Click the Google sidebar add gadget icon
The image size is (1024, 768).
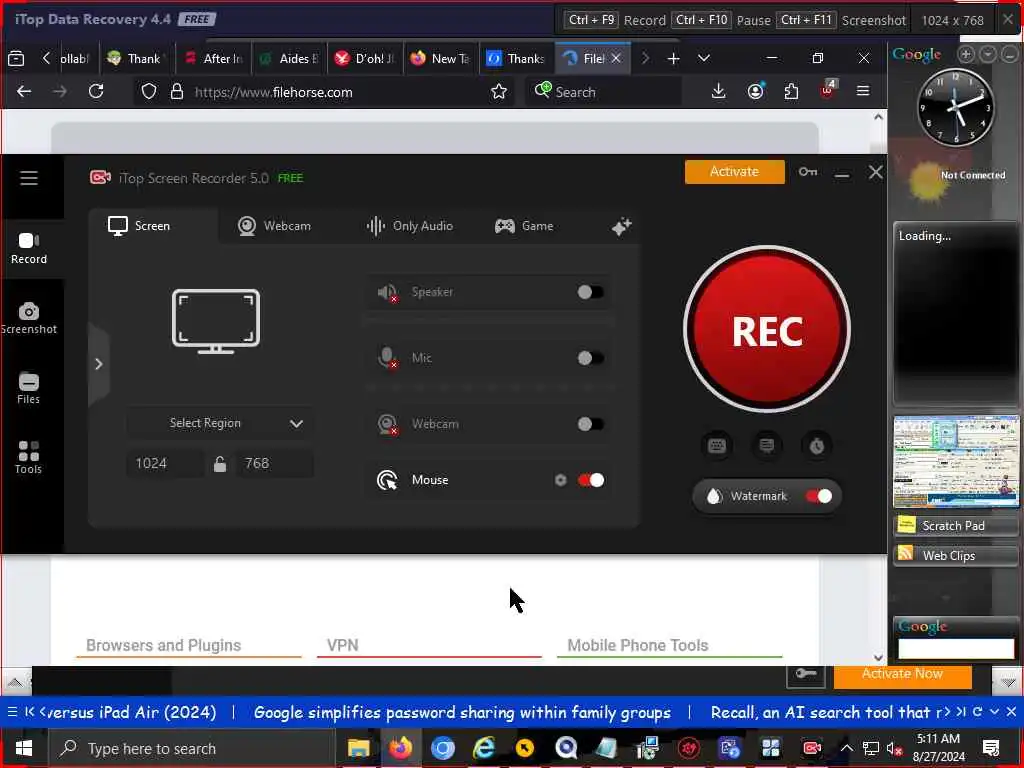pyautogui.click(x=966, y=54)
